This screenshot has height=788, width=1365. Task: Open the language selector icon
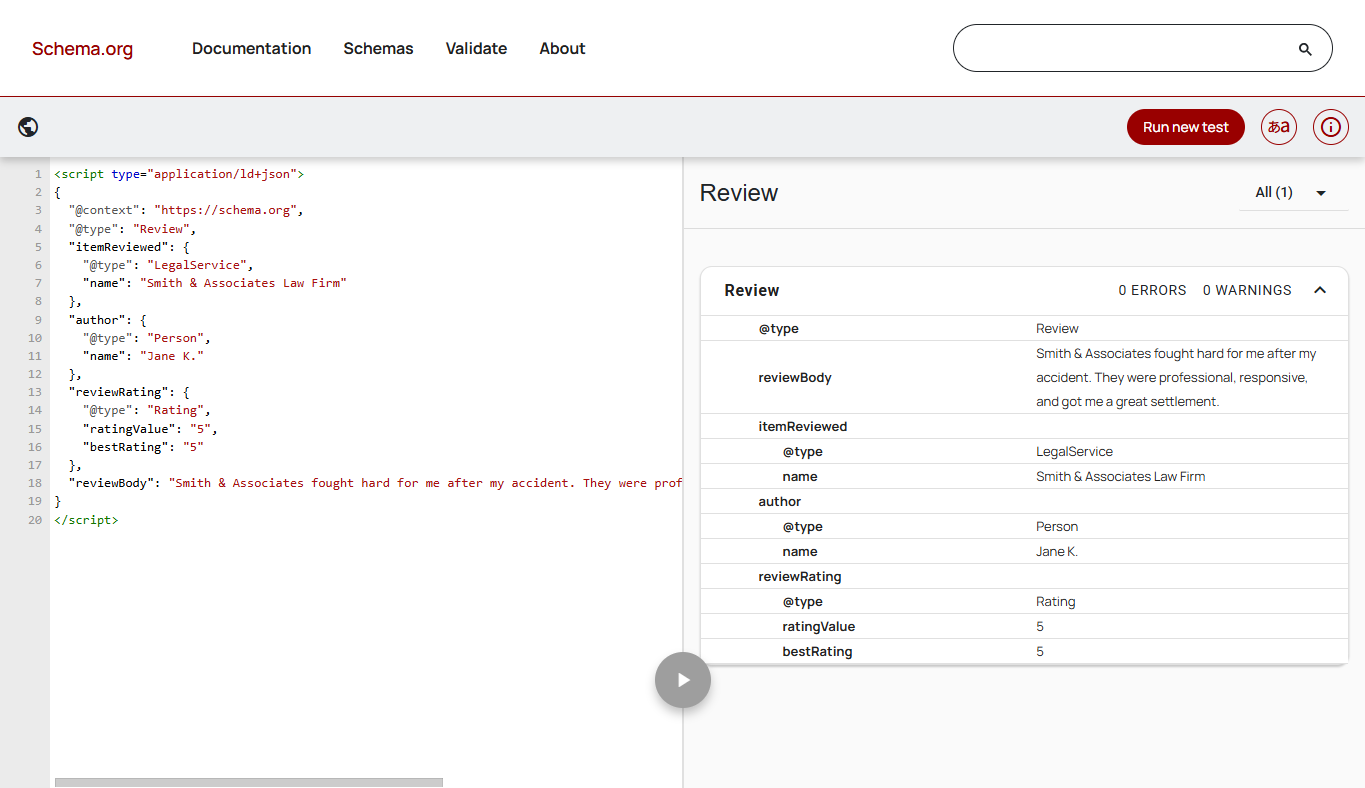coord(1278,127)
